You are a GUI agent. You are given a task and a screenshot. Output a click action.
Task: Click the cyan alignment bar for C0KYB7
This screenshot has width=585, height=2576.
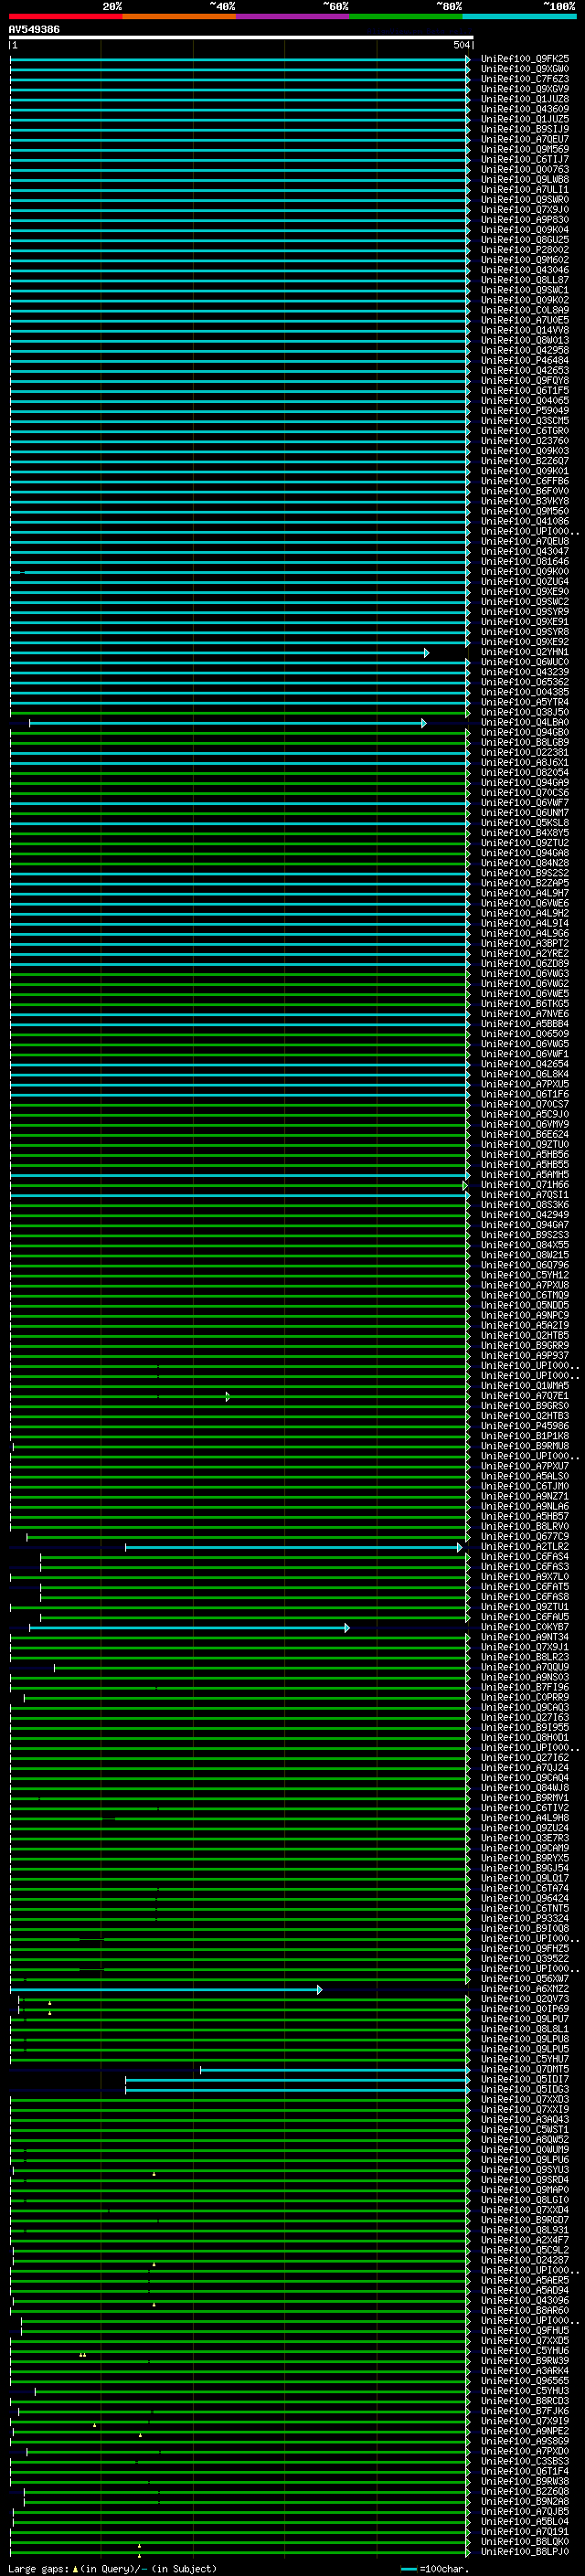[189, 1628]
